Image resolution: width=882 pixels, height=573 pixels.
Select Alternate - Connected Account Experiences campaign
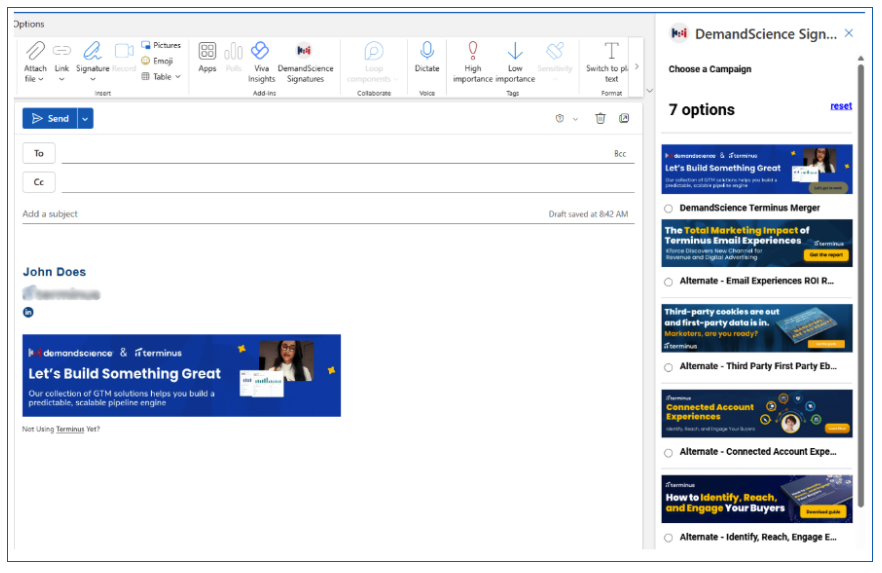point(668,453)
